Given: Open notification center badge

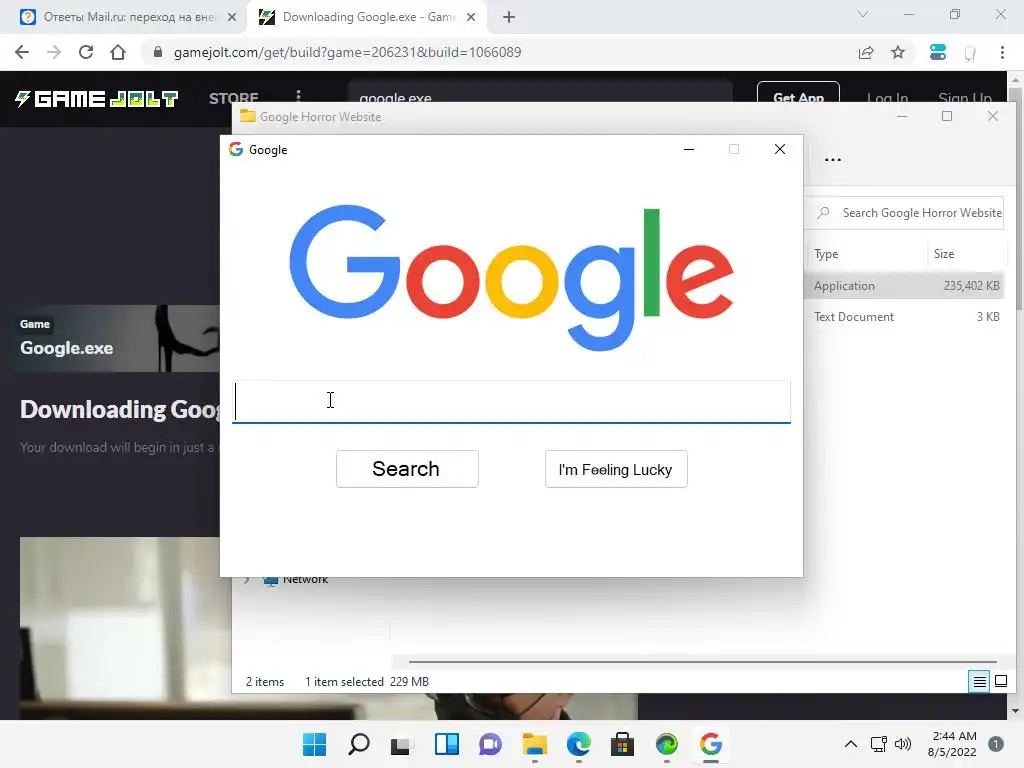Looking at the screenshot, I should (x=996, y=744).
